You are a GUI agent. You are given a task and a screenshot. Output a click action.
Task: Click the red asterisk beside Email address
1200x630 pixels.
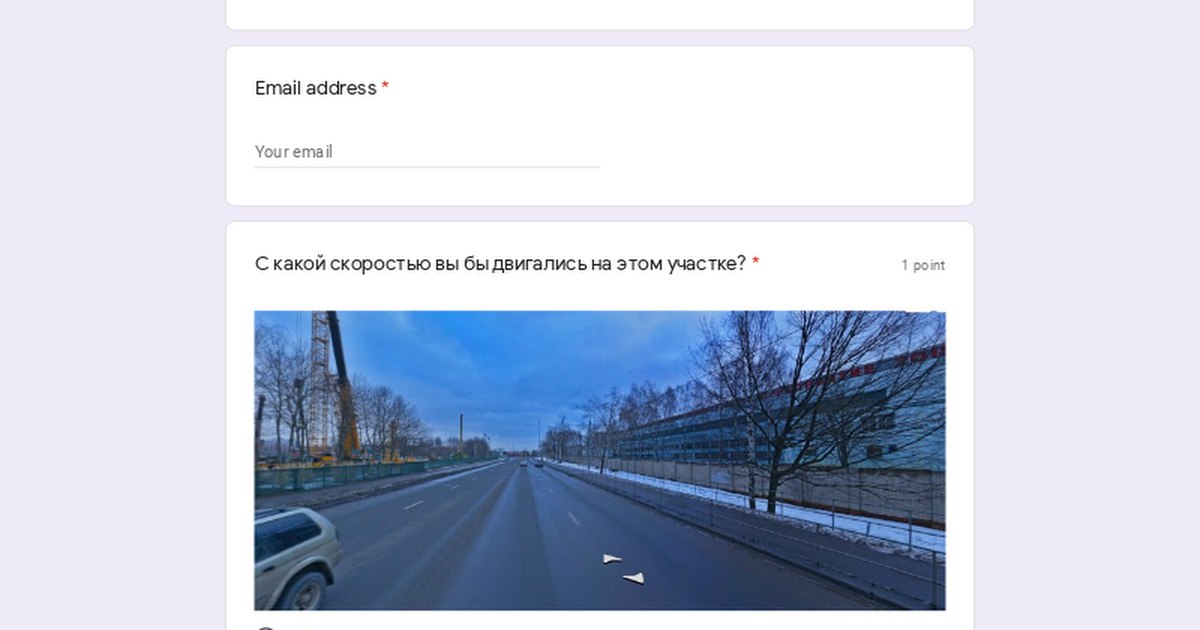click(x=385, y=87)
